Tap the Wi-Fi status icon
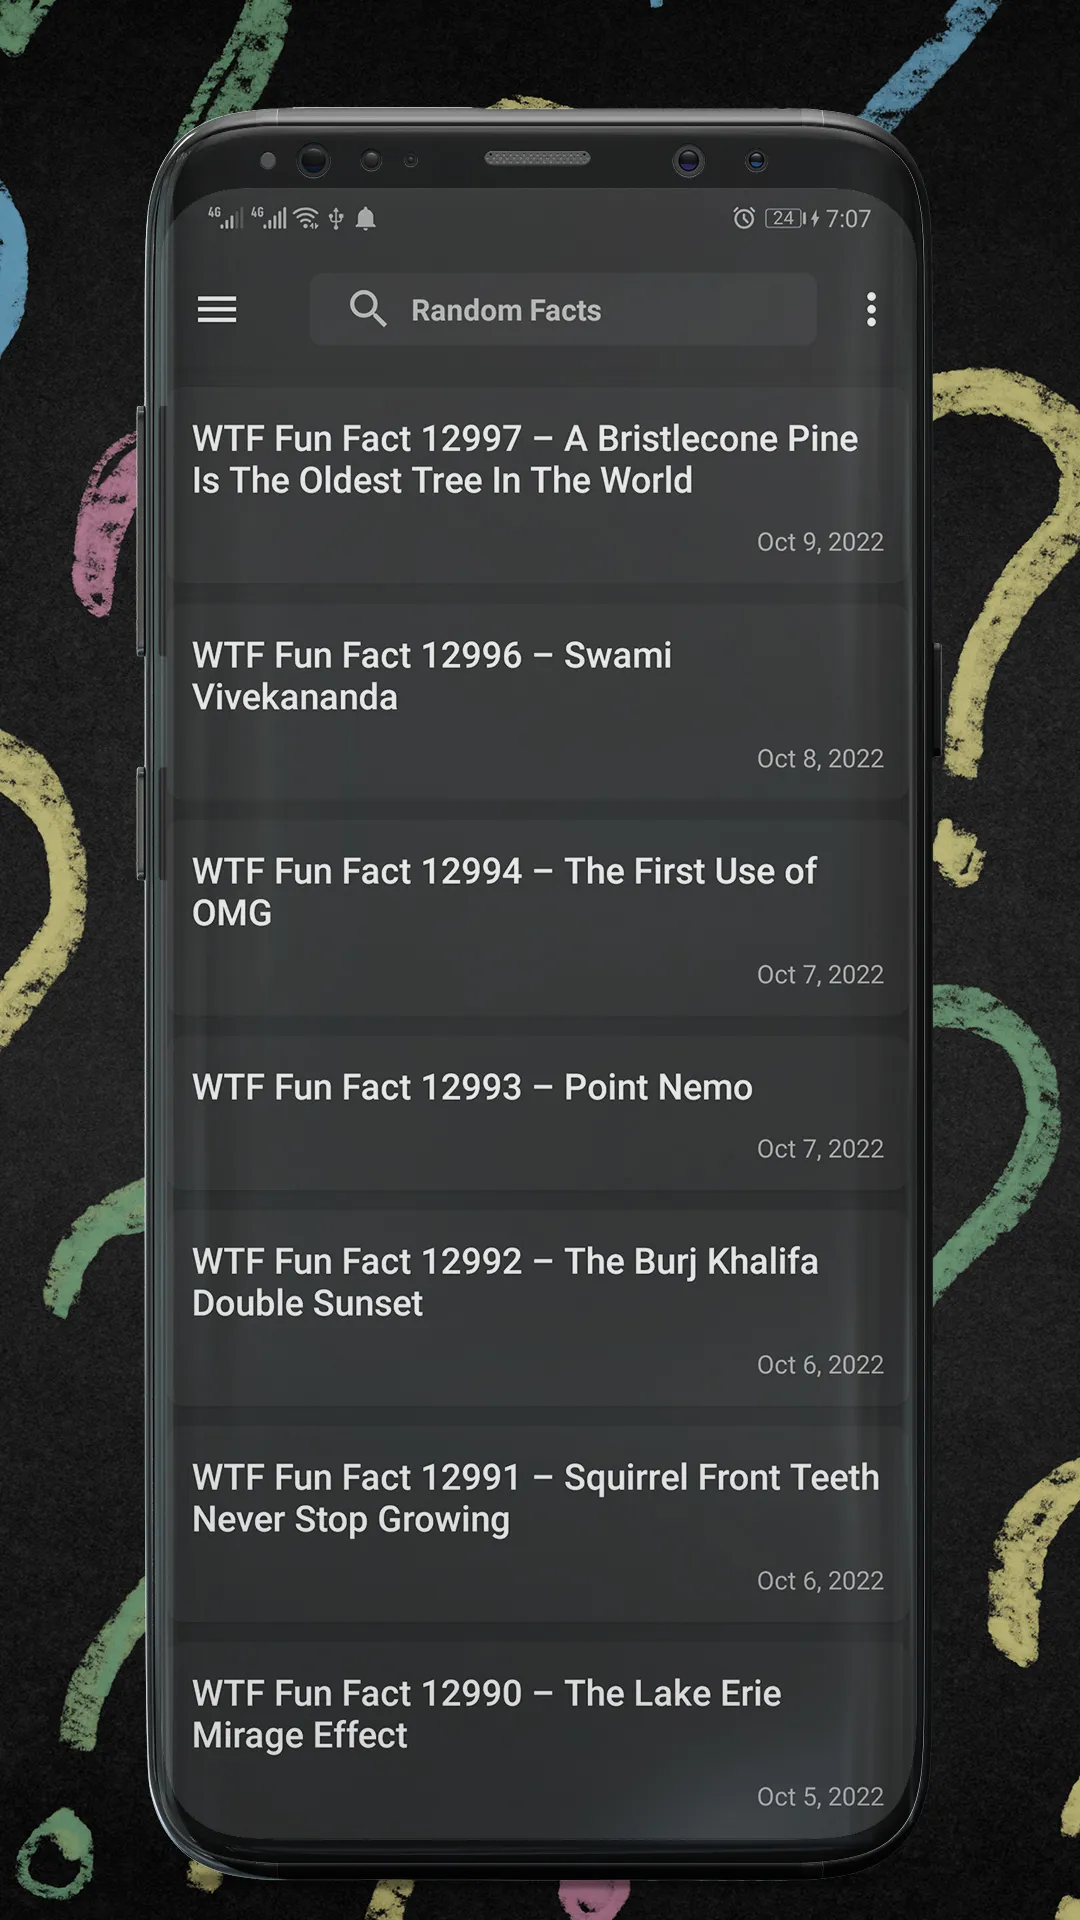Screen dimensions: 1080x1920 click(307, 218)
